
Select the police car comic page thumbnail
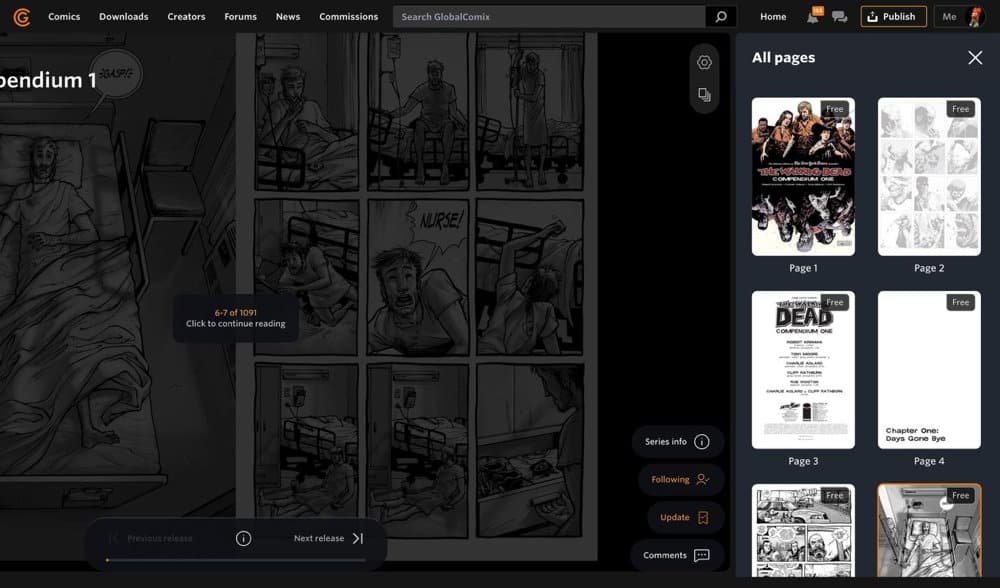803,531
